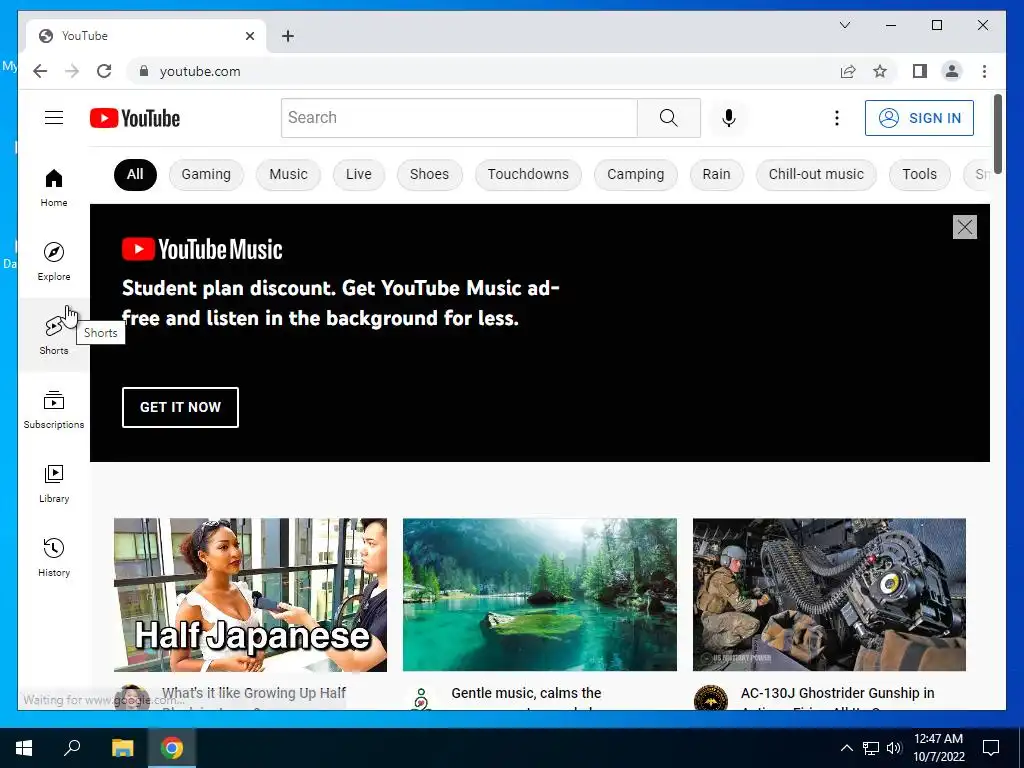Screen dimensions: 1024x768
Task: Select the Touchdowns chip
Action: click(x=528, y=174)
